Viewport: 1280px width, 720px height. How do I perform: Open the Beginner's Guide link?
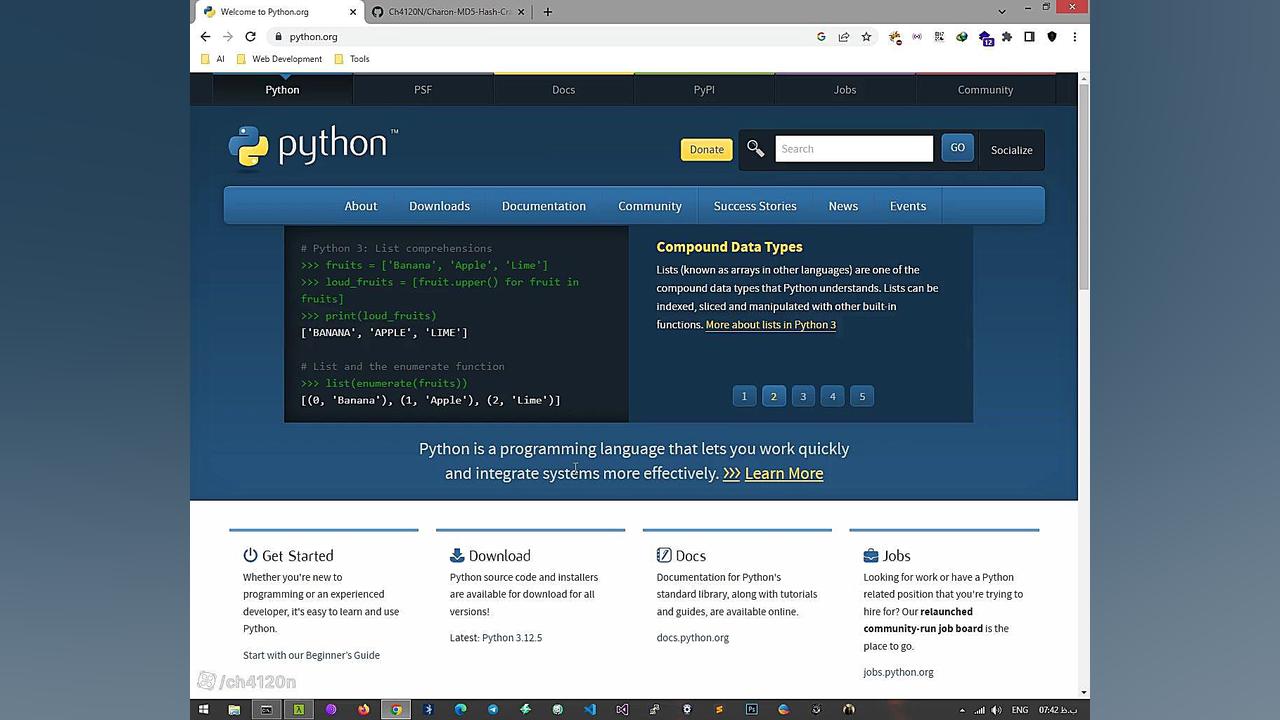[x=311, y=655]
